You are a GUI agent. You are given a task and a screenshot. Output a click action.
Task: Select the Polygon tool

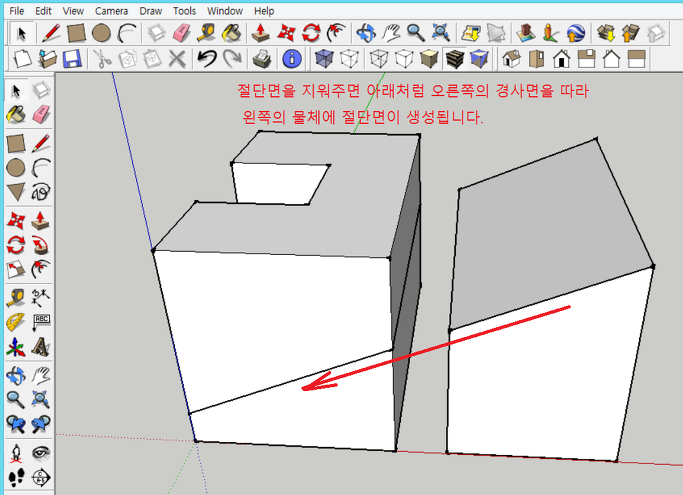pos(16,192)
